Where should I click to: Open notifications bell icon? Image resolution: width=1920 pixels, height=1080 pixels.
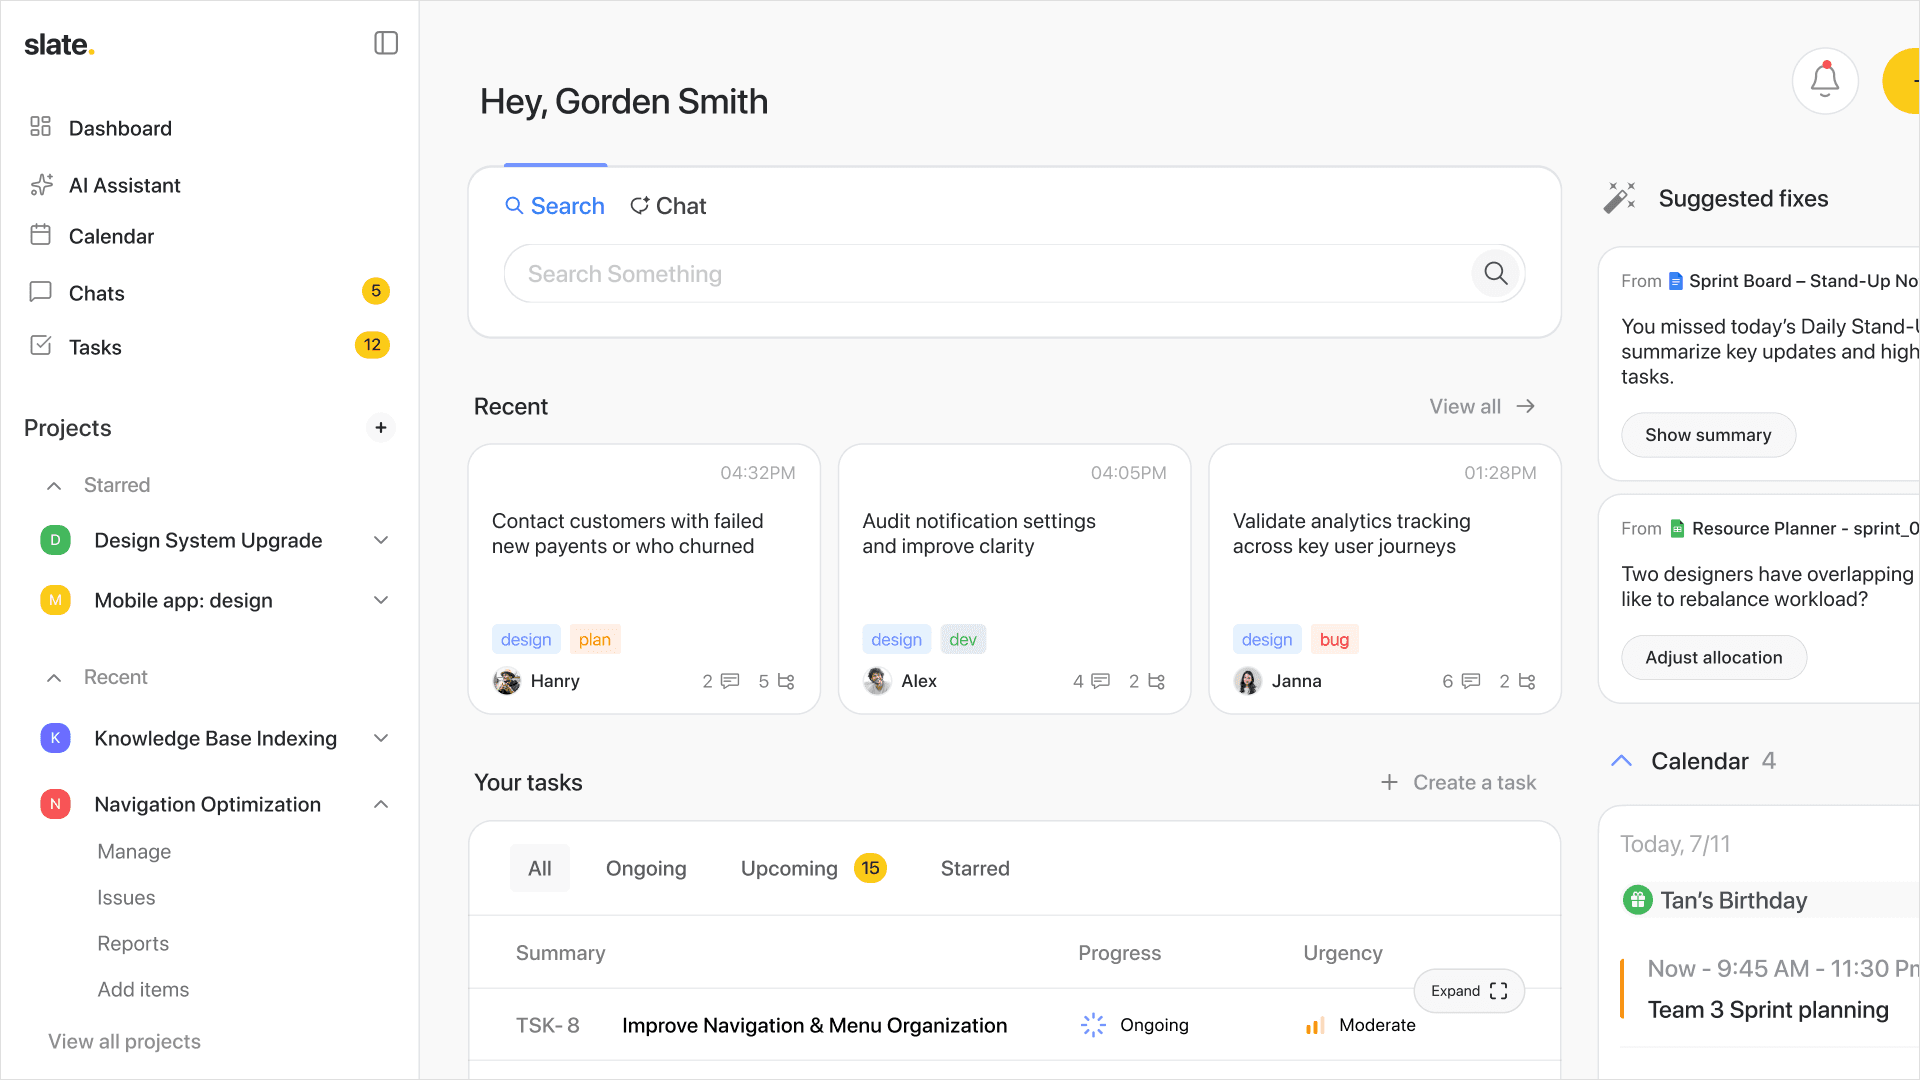pyautogui.click(x=1825, y=81)
